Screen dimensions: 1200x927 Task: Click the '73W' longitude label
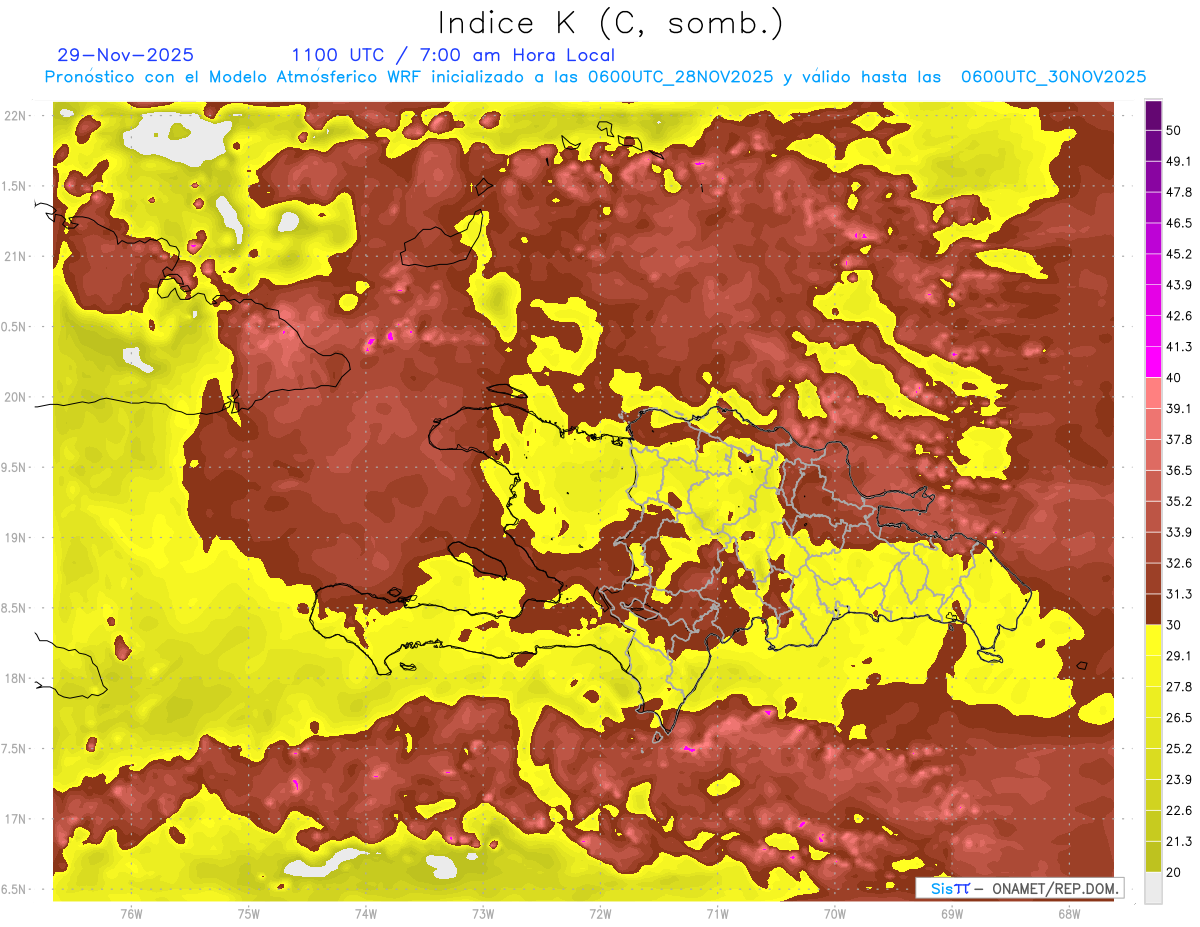[x=483, y=913]
